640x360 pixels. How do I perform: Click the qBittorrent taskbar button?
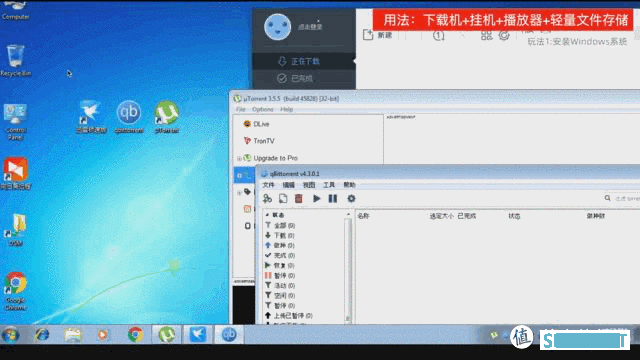(229, 335)
